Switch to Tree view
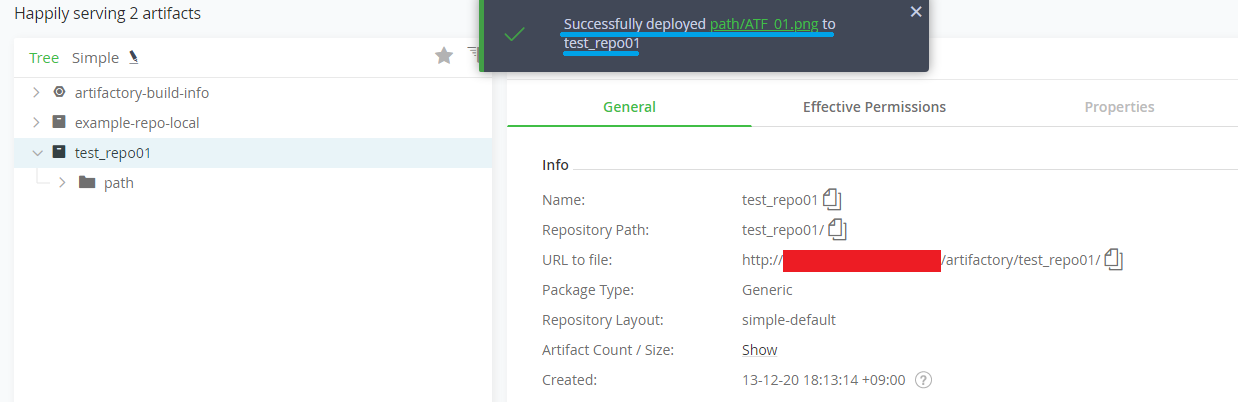The height and width of the screenshot is (402, 1238). [x=44, y=58]
